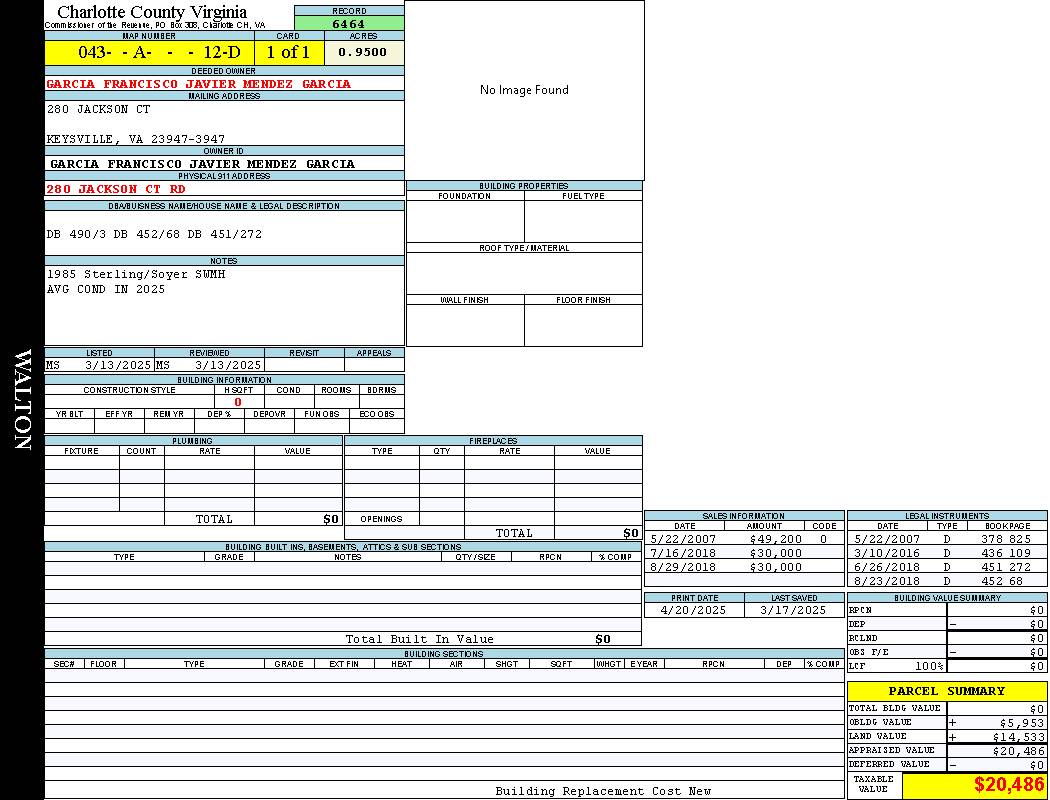Select the map number 043-A-12-D field

click(149, 52)
